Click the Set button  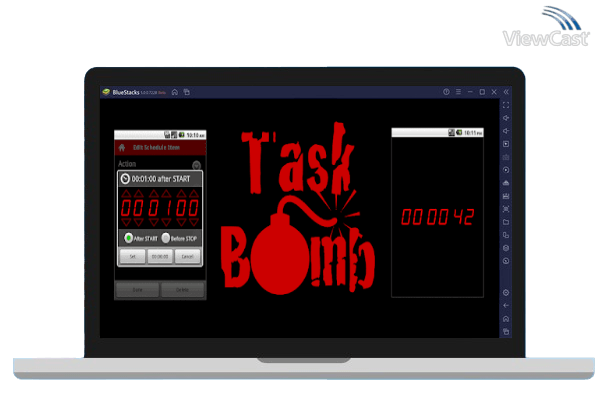pyautogui.click(x=132, y=256)
